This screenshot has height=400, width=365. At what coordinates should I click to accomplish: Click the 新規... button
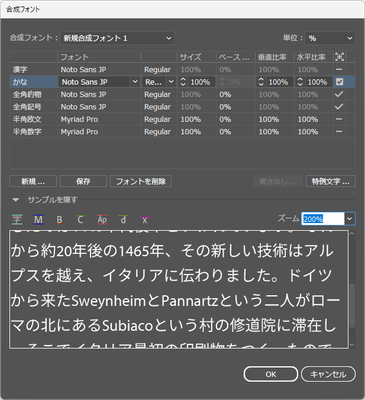point(33,181)
